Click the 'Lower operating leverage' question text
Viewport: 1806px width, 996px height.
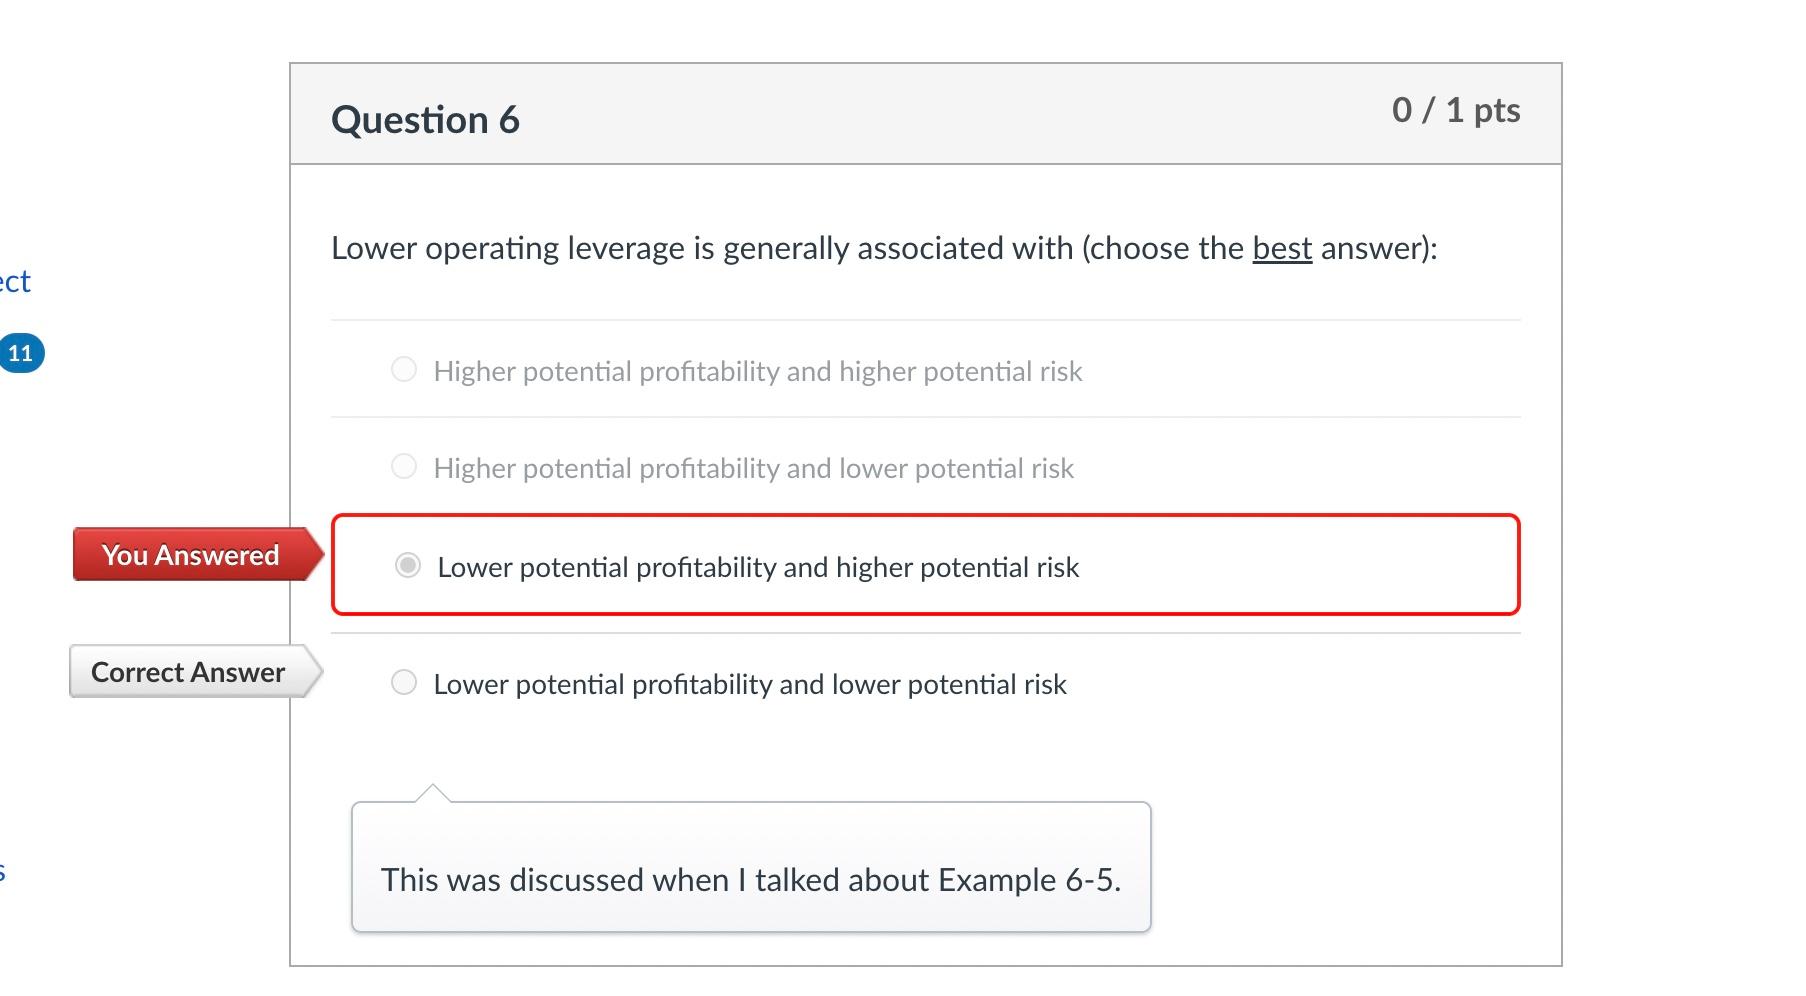tap(700, 248)
